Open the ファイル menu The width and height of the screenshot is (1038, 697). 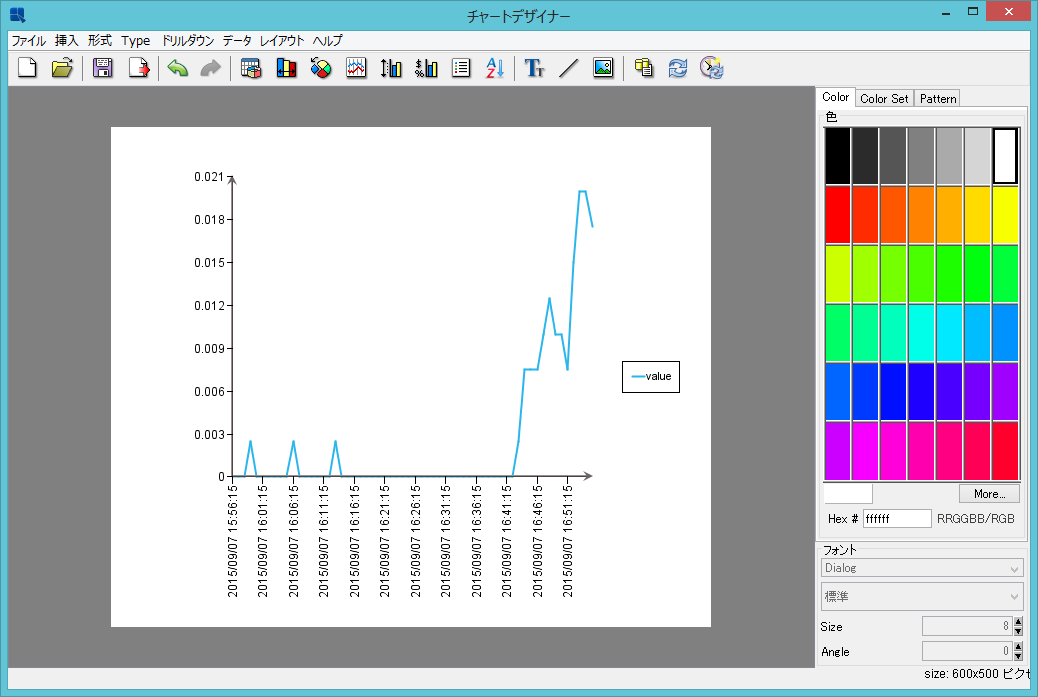click(x=28, y=41)
